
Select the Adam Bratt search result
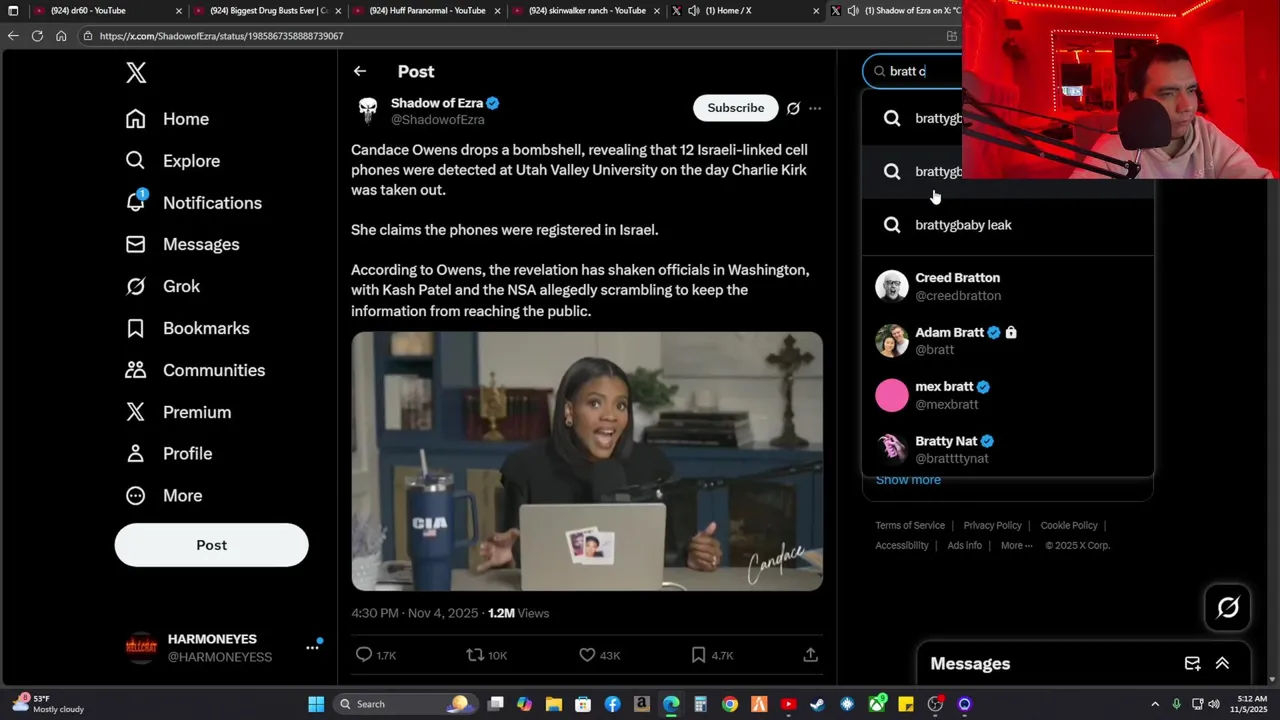(x=1008, y=340)
